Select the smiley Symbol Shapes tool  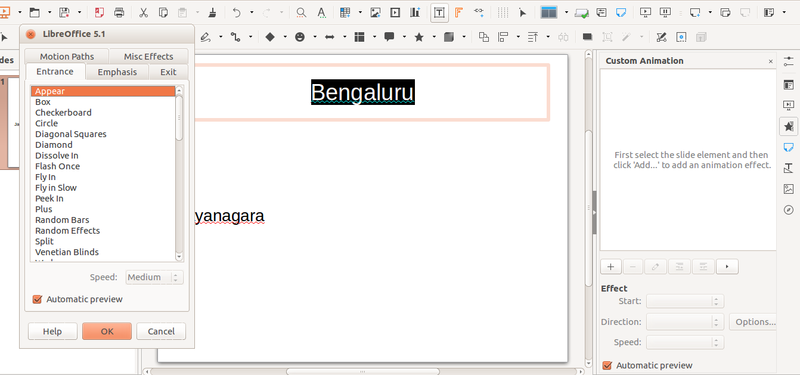point(300,37)
